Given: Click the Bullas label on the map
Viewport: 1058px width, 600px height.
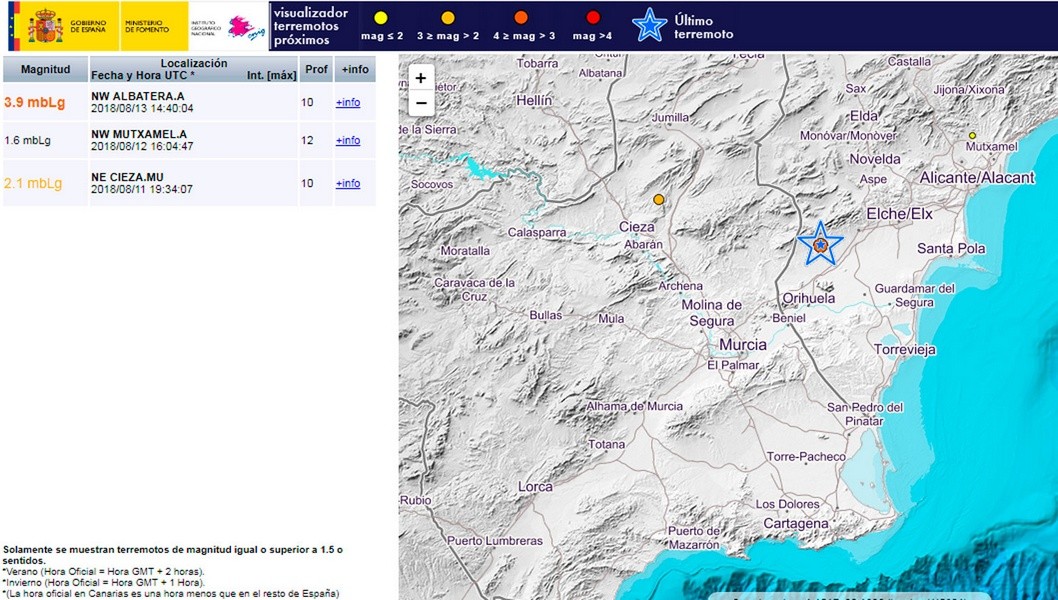Looking at the screenshot, I should [x=545, y=315].
